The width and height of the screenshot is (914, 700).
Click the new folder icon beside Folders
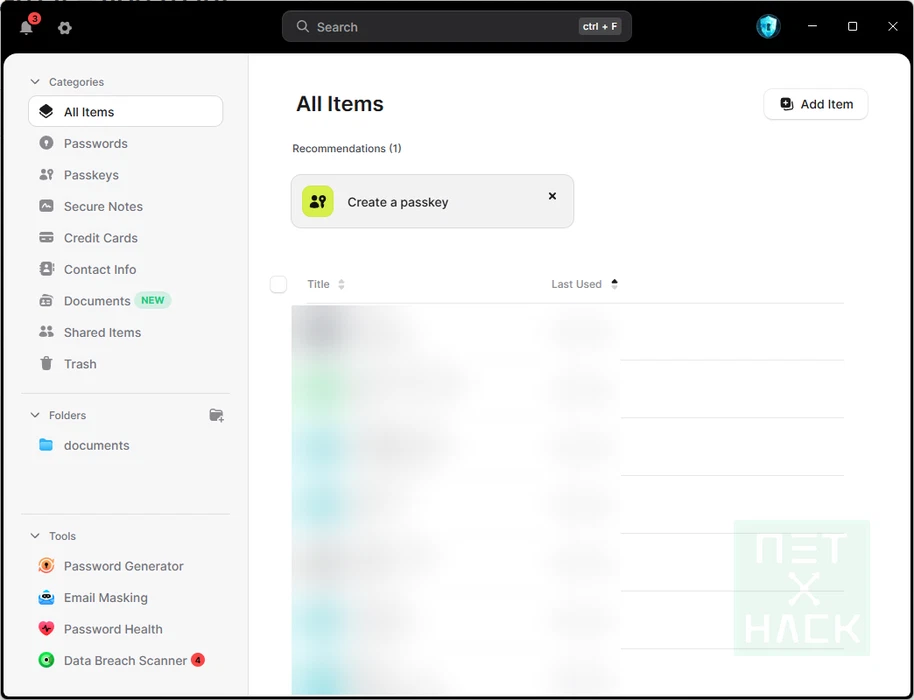point(216,415)
